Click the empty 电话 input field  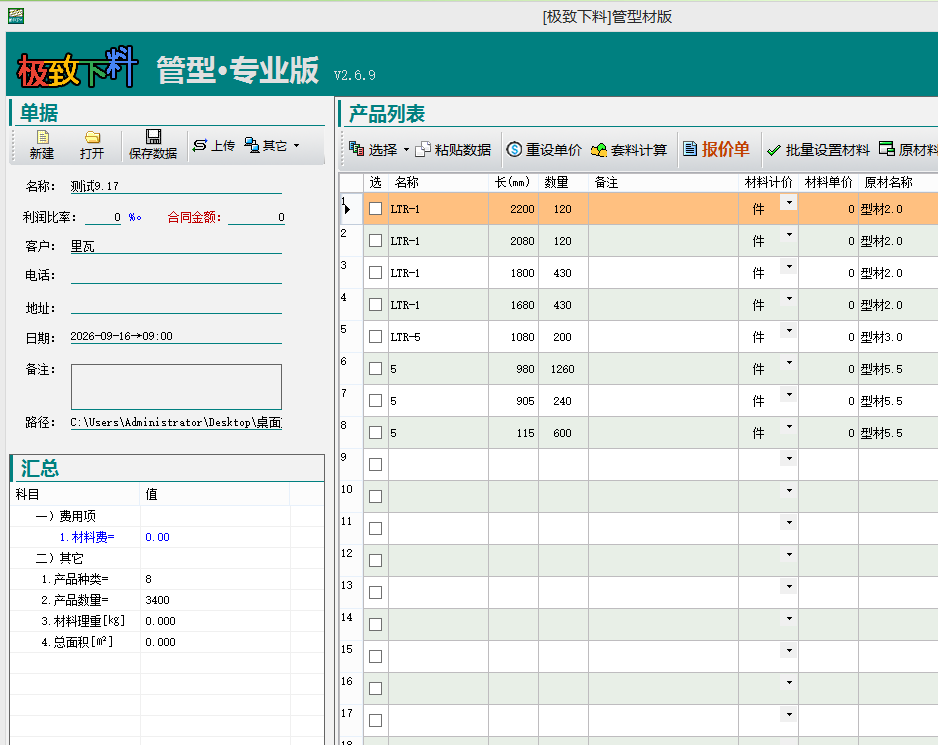tap(176, 275)
